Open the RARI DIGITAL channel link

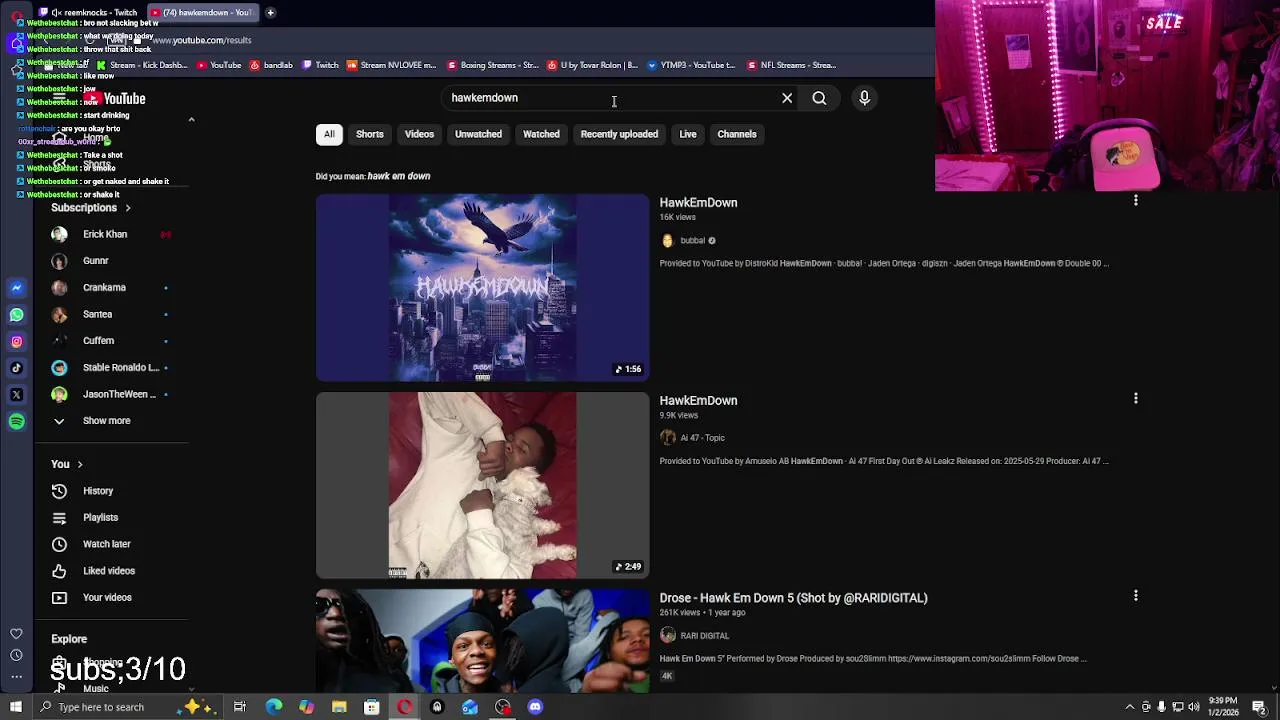point(704,636)
